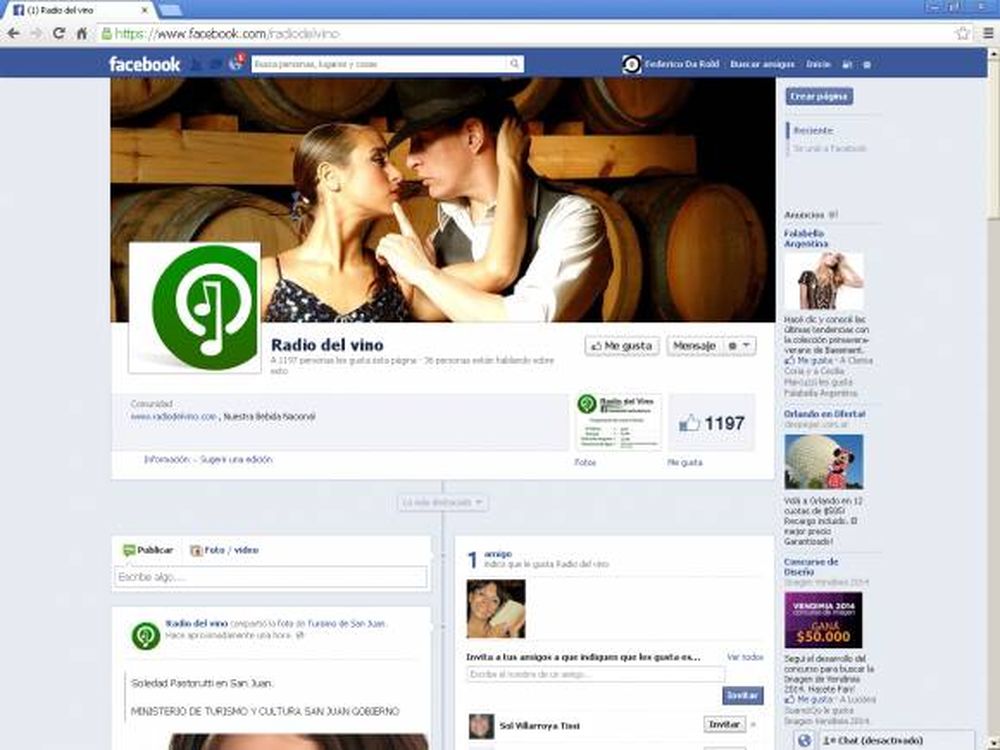Go back with the browser back arrow

coord(13,33)
